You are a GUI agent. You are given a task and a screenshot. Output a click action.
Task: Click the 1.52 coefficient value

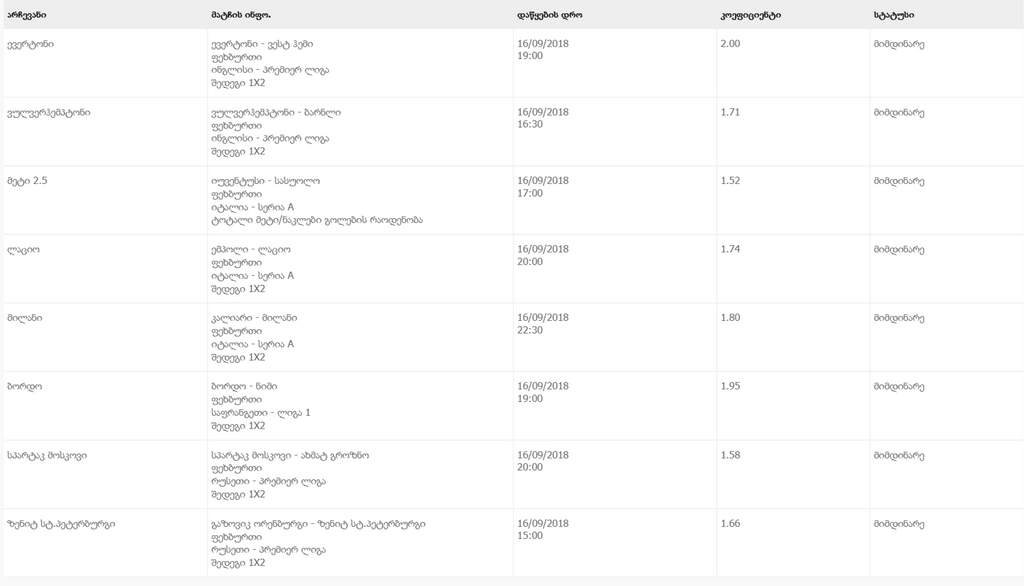[730, 181]
